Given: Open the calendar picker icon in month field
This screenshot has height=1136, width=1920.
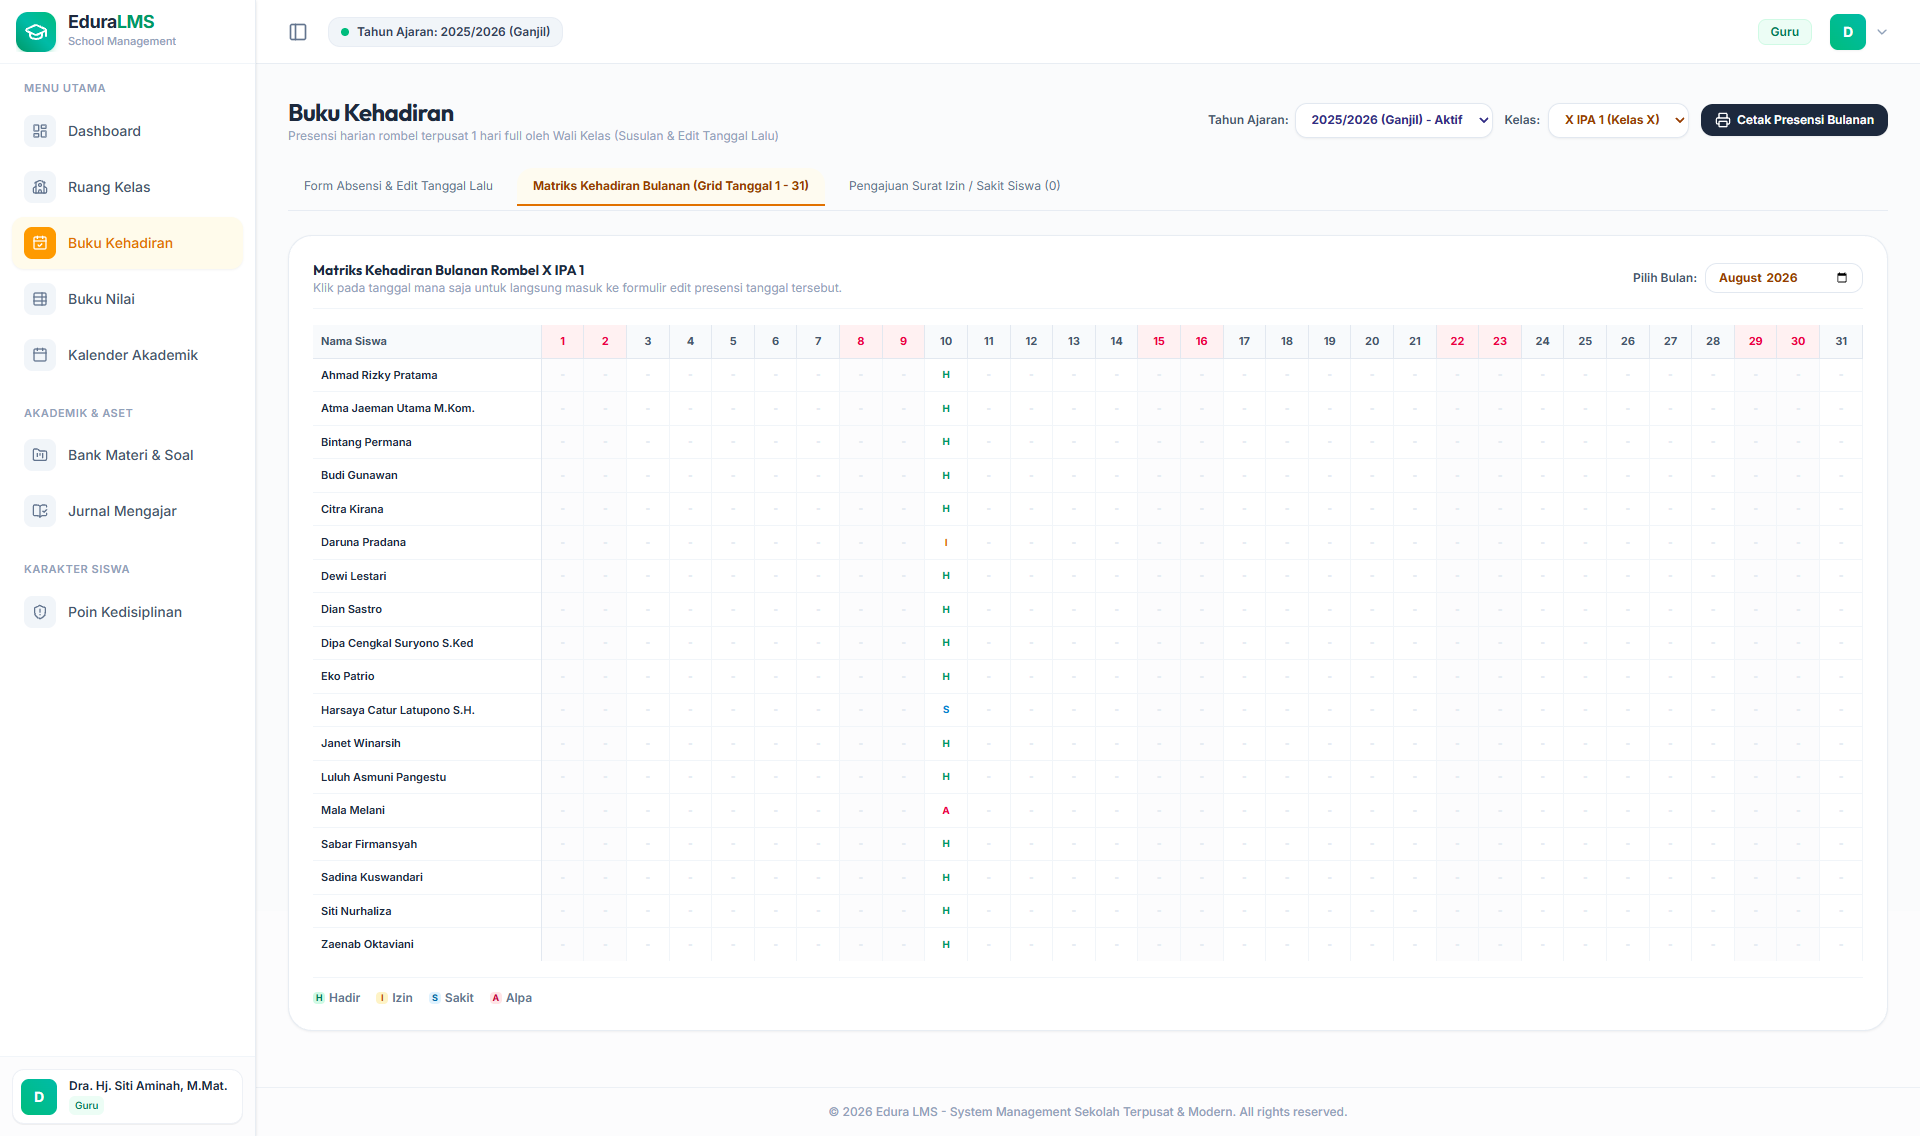Looking at the screenshot, I should [1842, 278].
